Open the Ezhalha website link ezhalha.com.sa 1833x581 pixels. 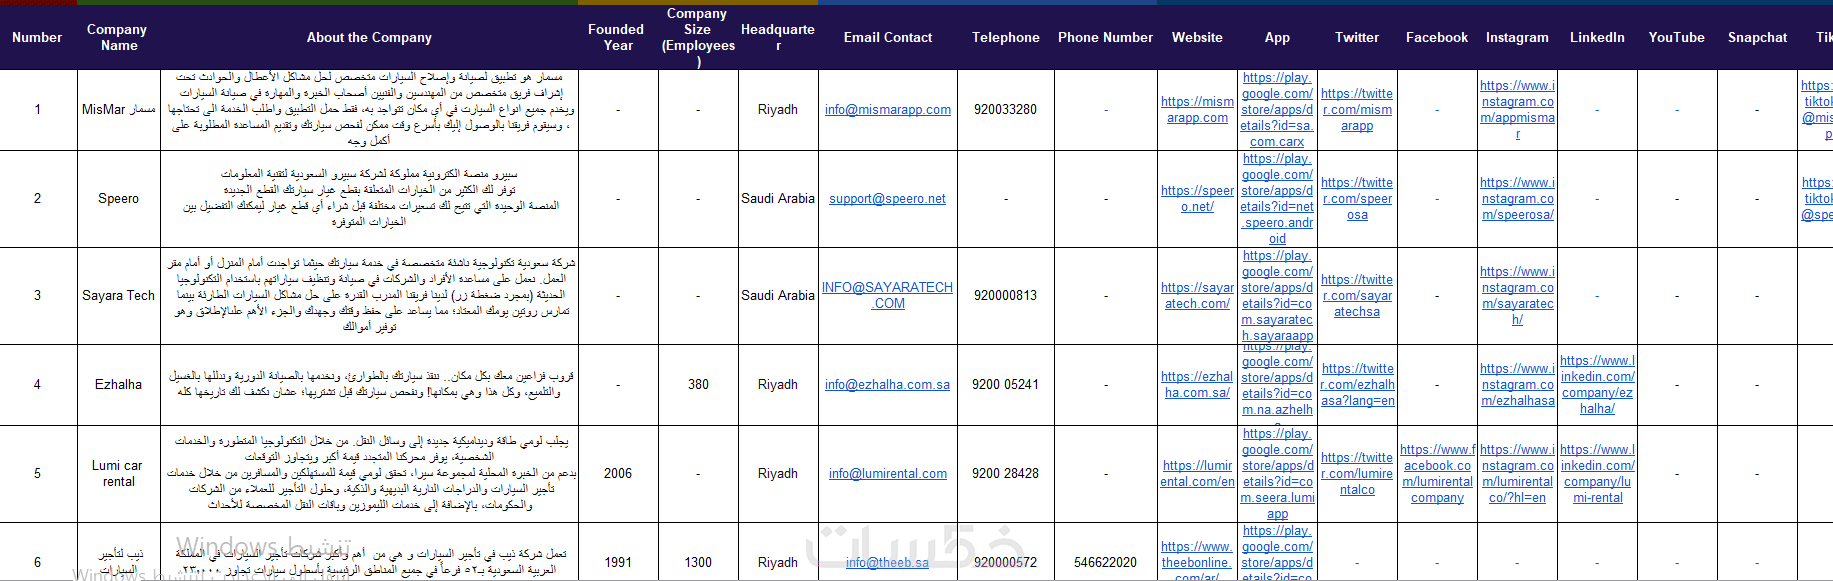[x=1197, y=385]
